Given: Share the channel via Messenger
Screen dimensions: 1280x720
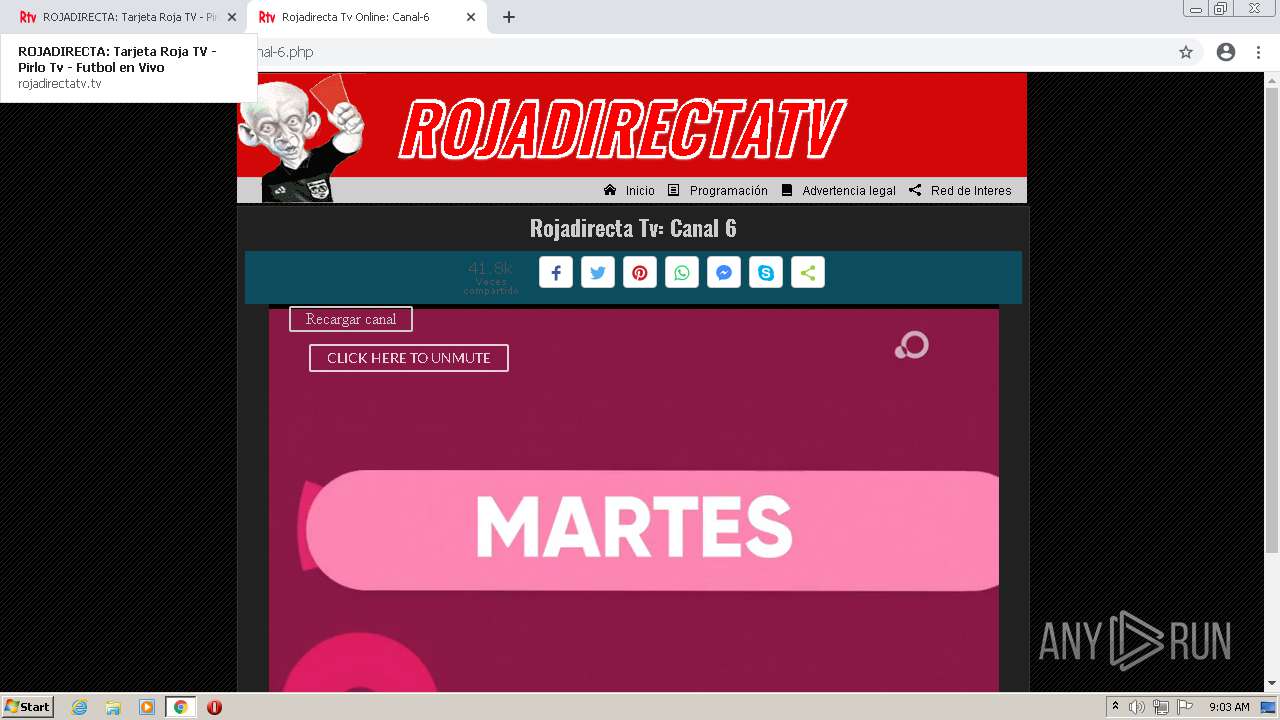Looking at the screenshot, I should pyautogui.click(x=724, y=273).
